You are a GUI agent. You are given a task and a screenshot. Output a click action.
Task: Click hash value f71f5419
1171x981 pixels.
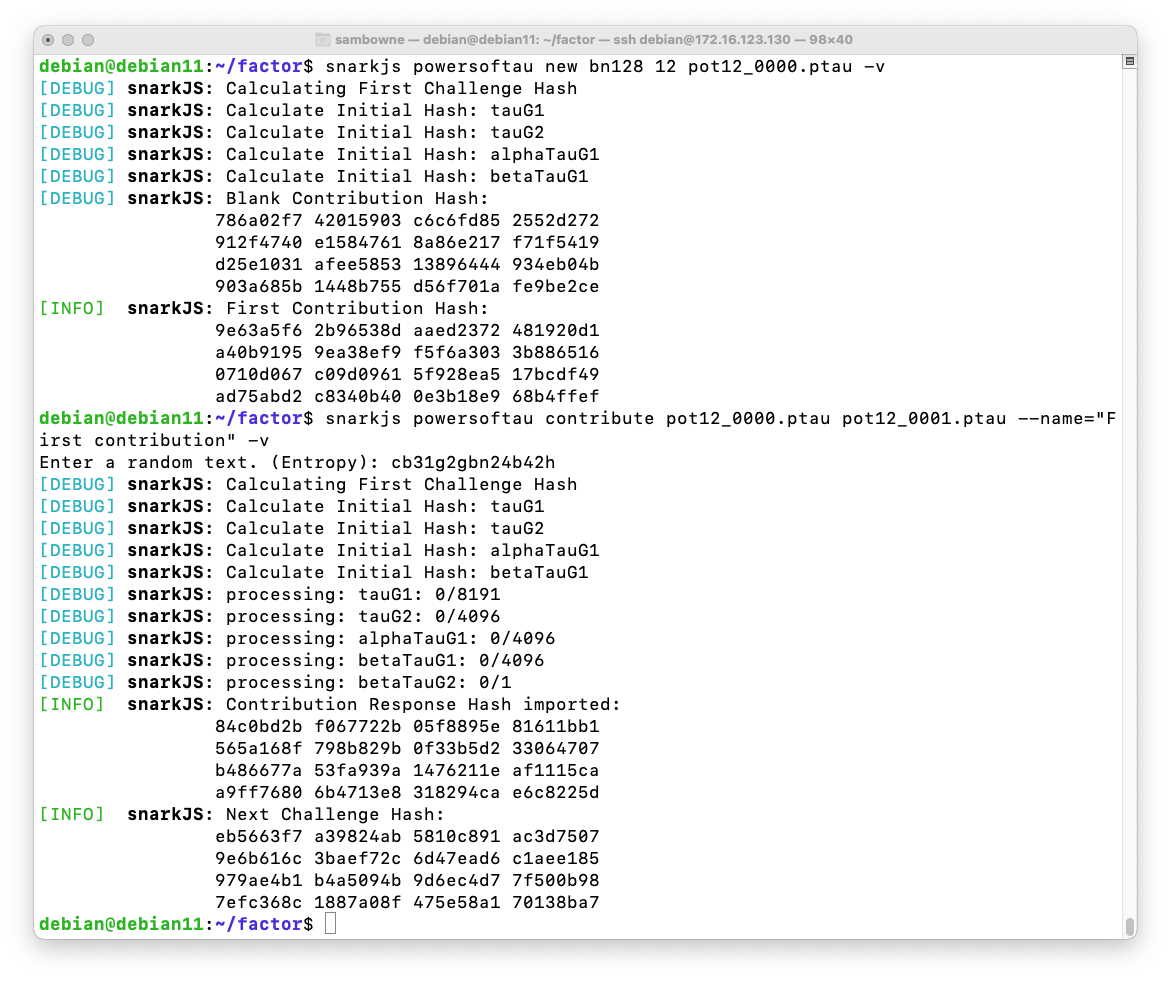pos(556,243)
